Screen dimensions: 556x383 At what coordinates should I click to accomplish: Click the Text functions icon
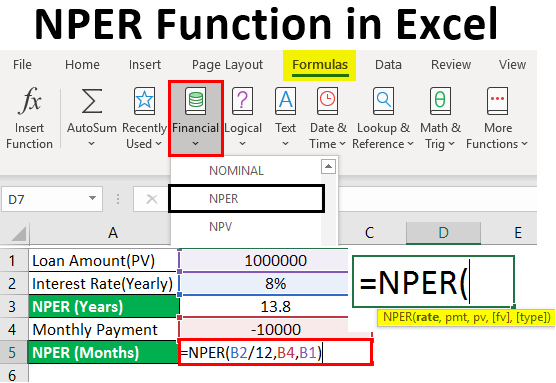point(285,101)
